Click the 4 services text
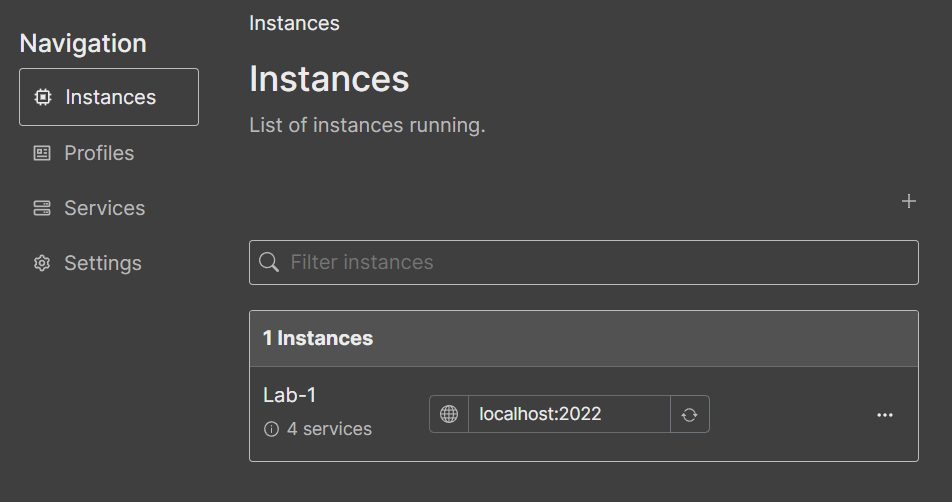 [329, 429]
